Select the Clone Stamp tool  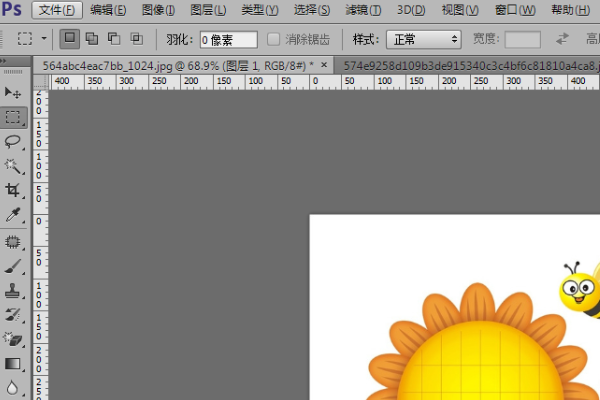pyautogui.click(x=13, y=291)
